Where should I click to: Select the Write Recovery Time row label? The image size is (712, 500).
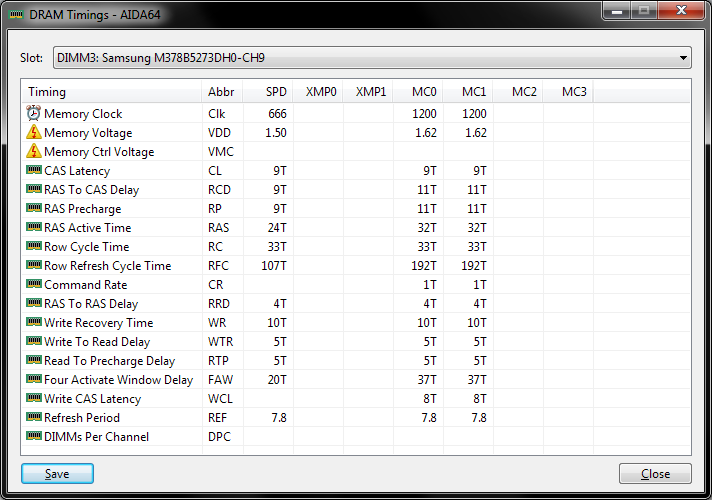point(99,323)
